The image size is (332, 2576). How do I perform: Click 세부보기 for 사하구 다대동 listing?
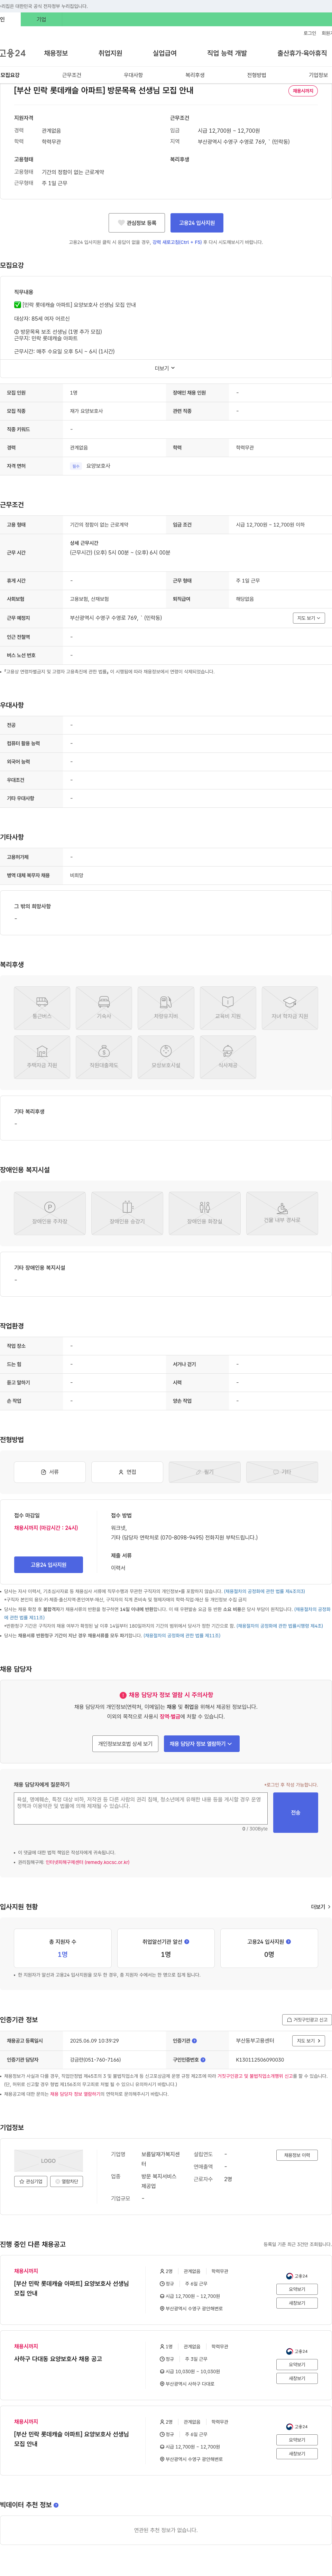(297, 2378)
